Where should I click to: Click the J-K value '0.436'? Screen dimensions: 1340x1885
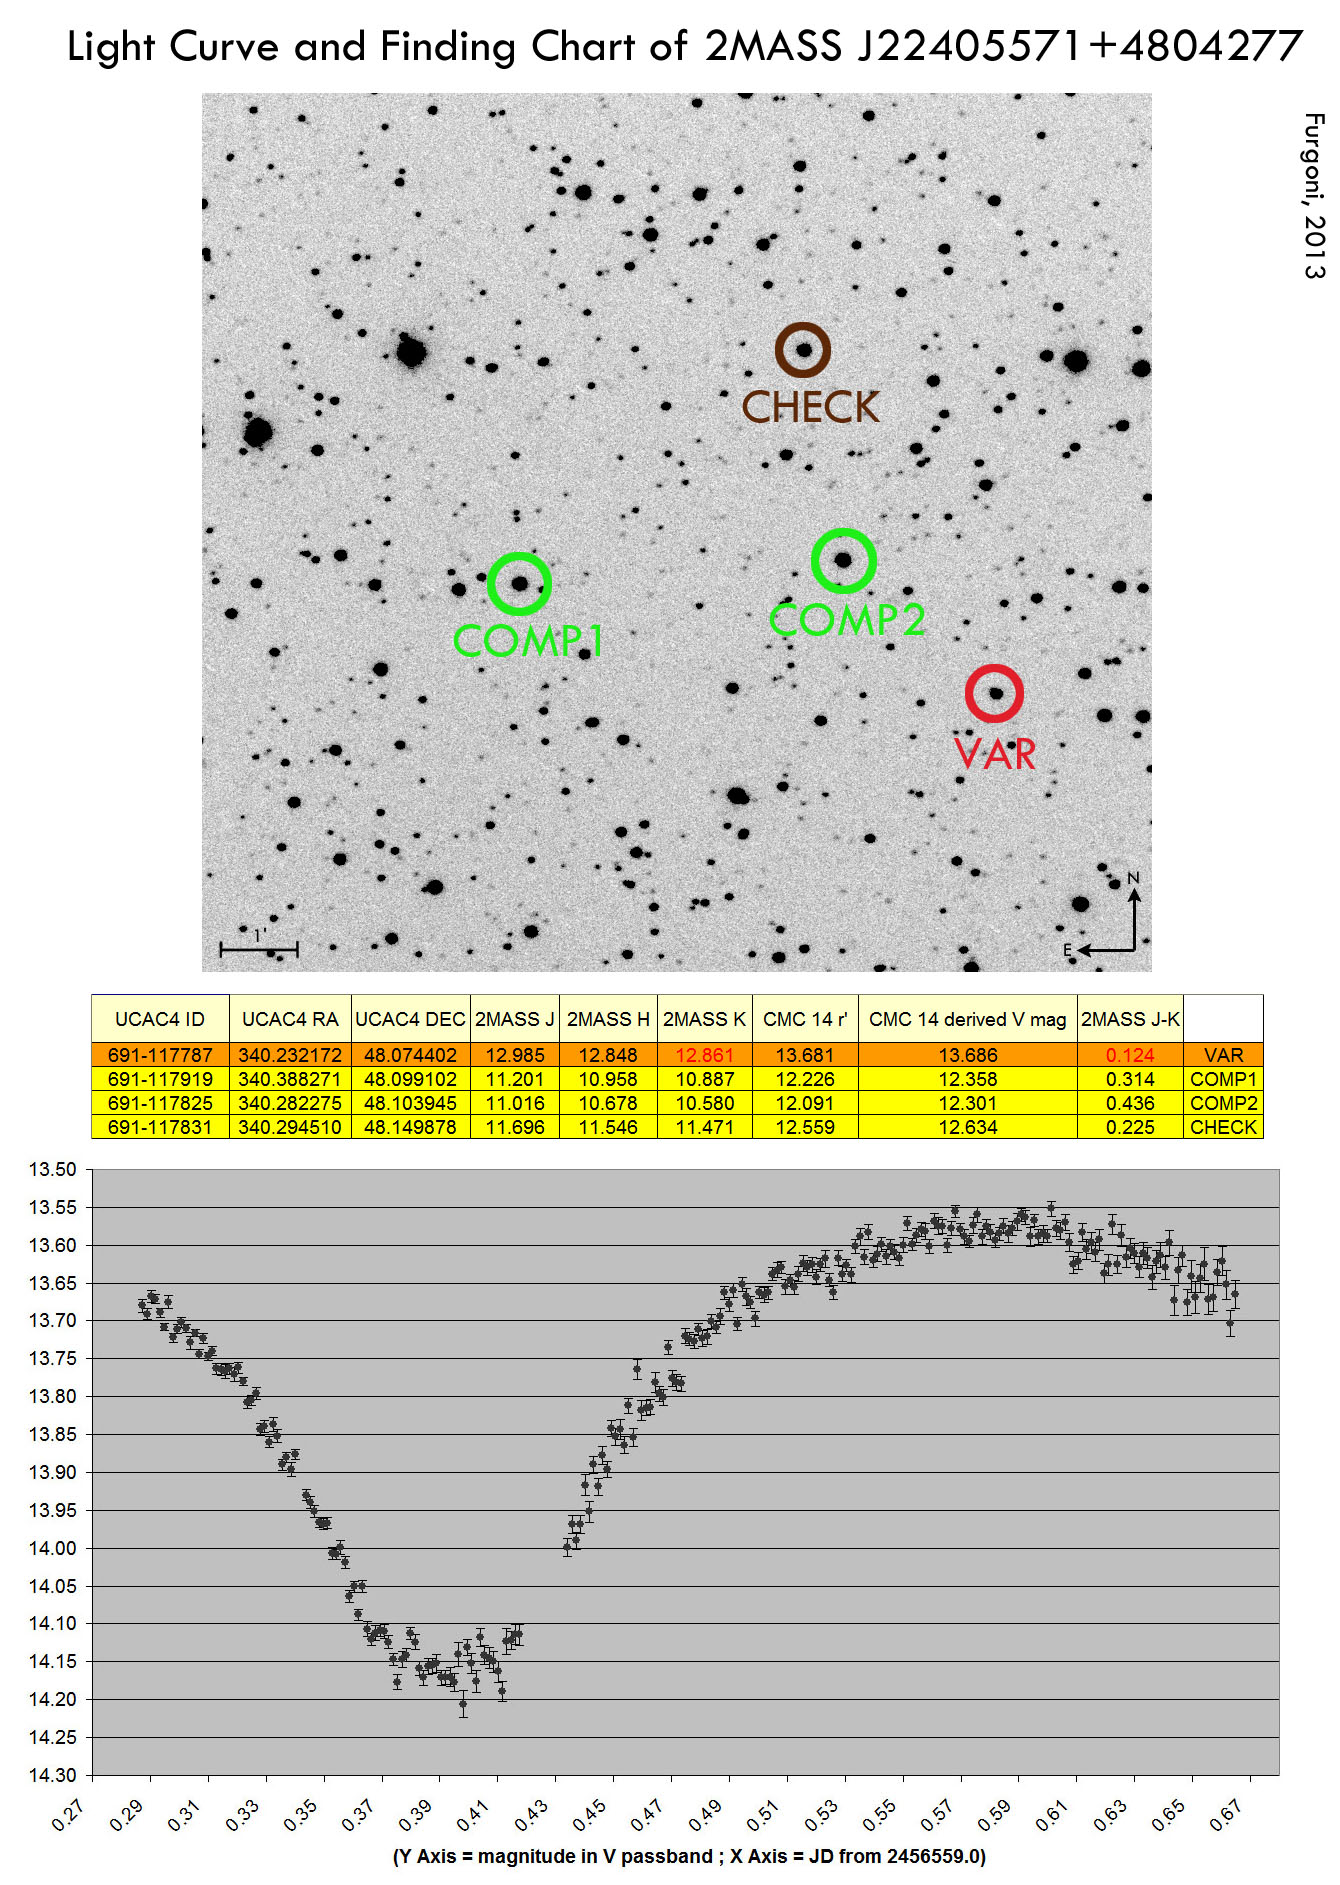1130,1103
